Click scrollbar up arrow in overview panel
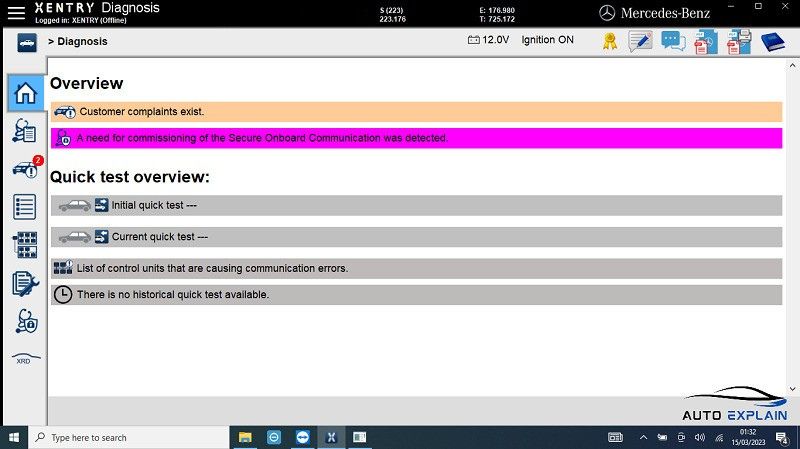The width and height of the screenshot is (800, 449). coord(792,65)
